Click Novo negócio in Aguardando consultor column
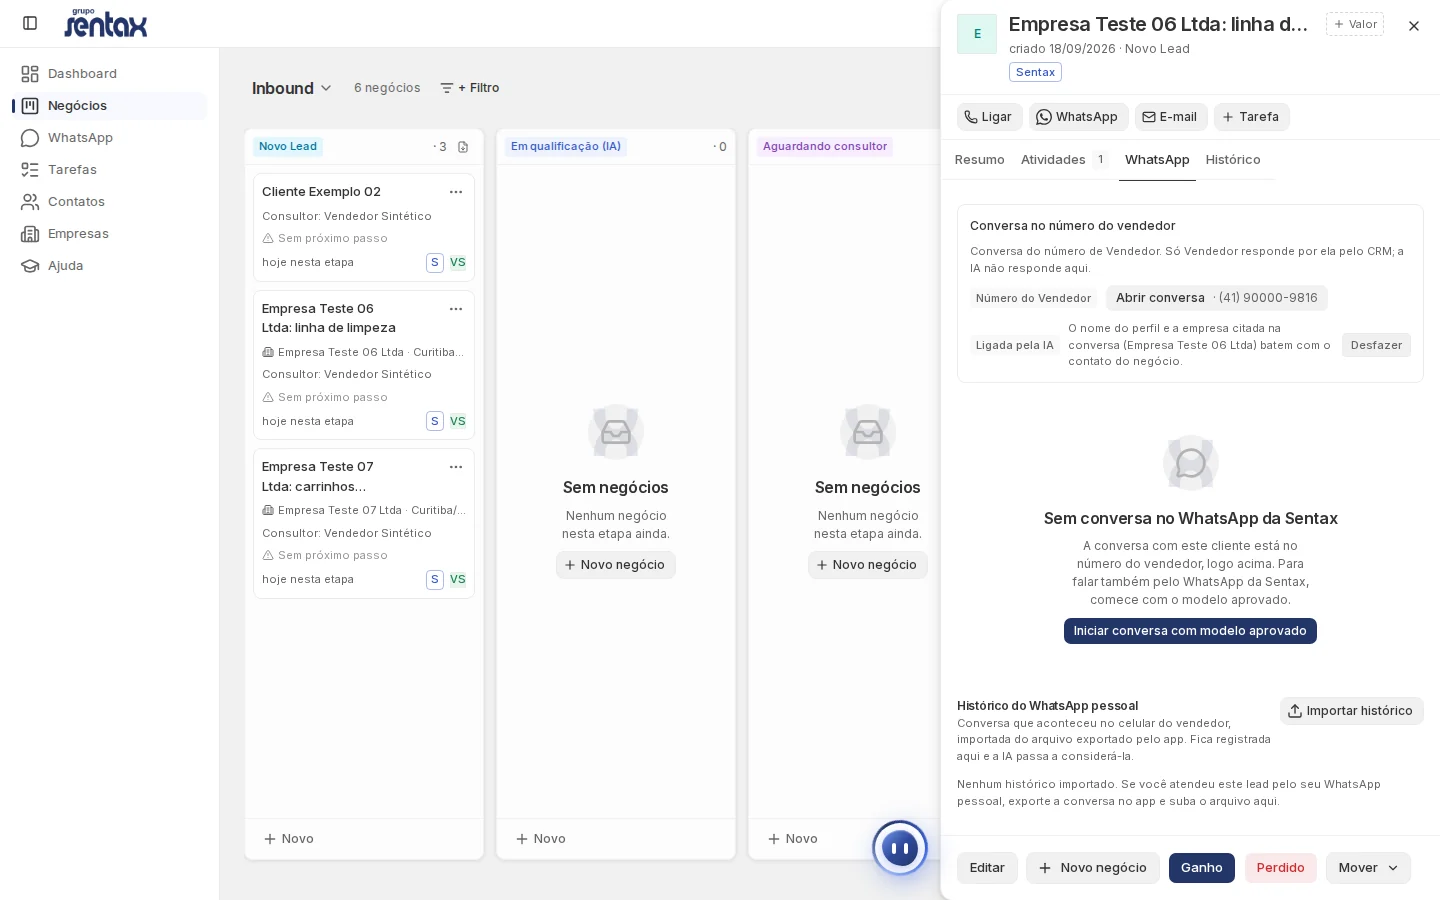Viewport: 1440px width, 900px height. coord(868,565)
